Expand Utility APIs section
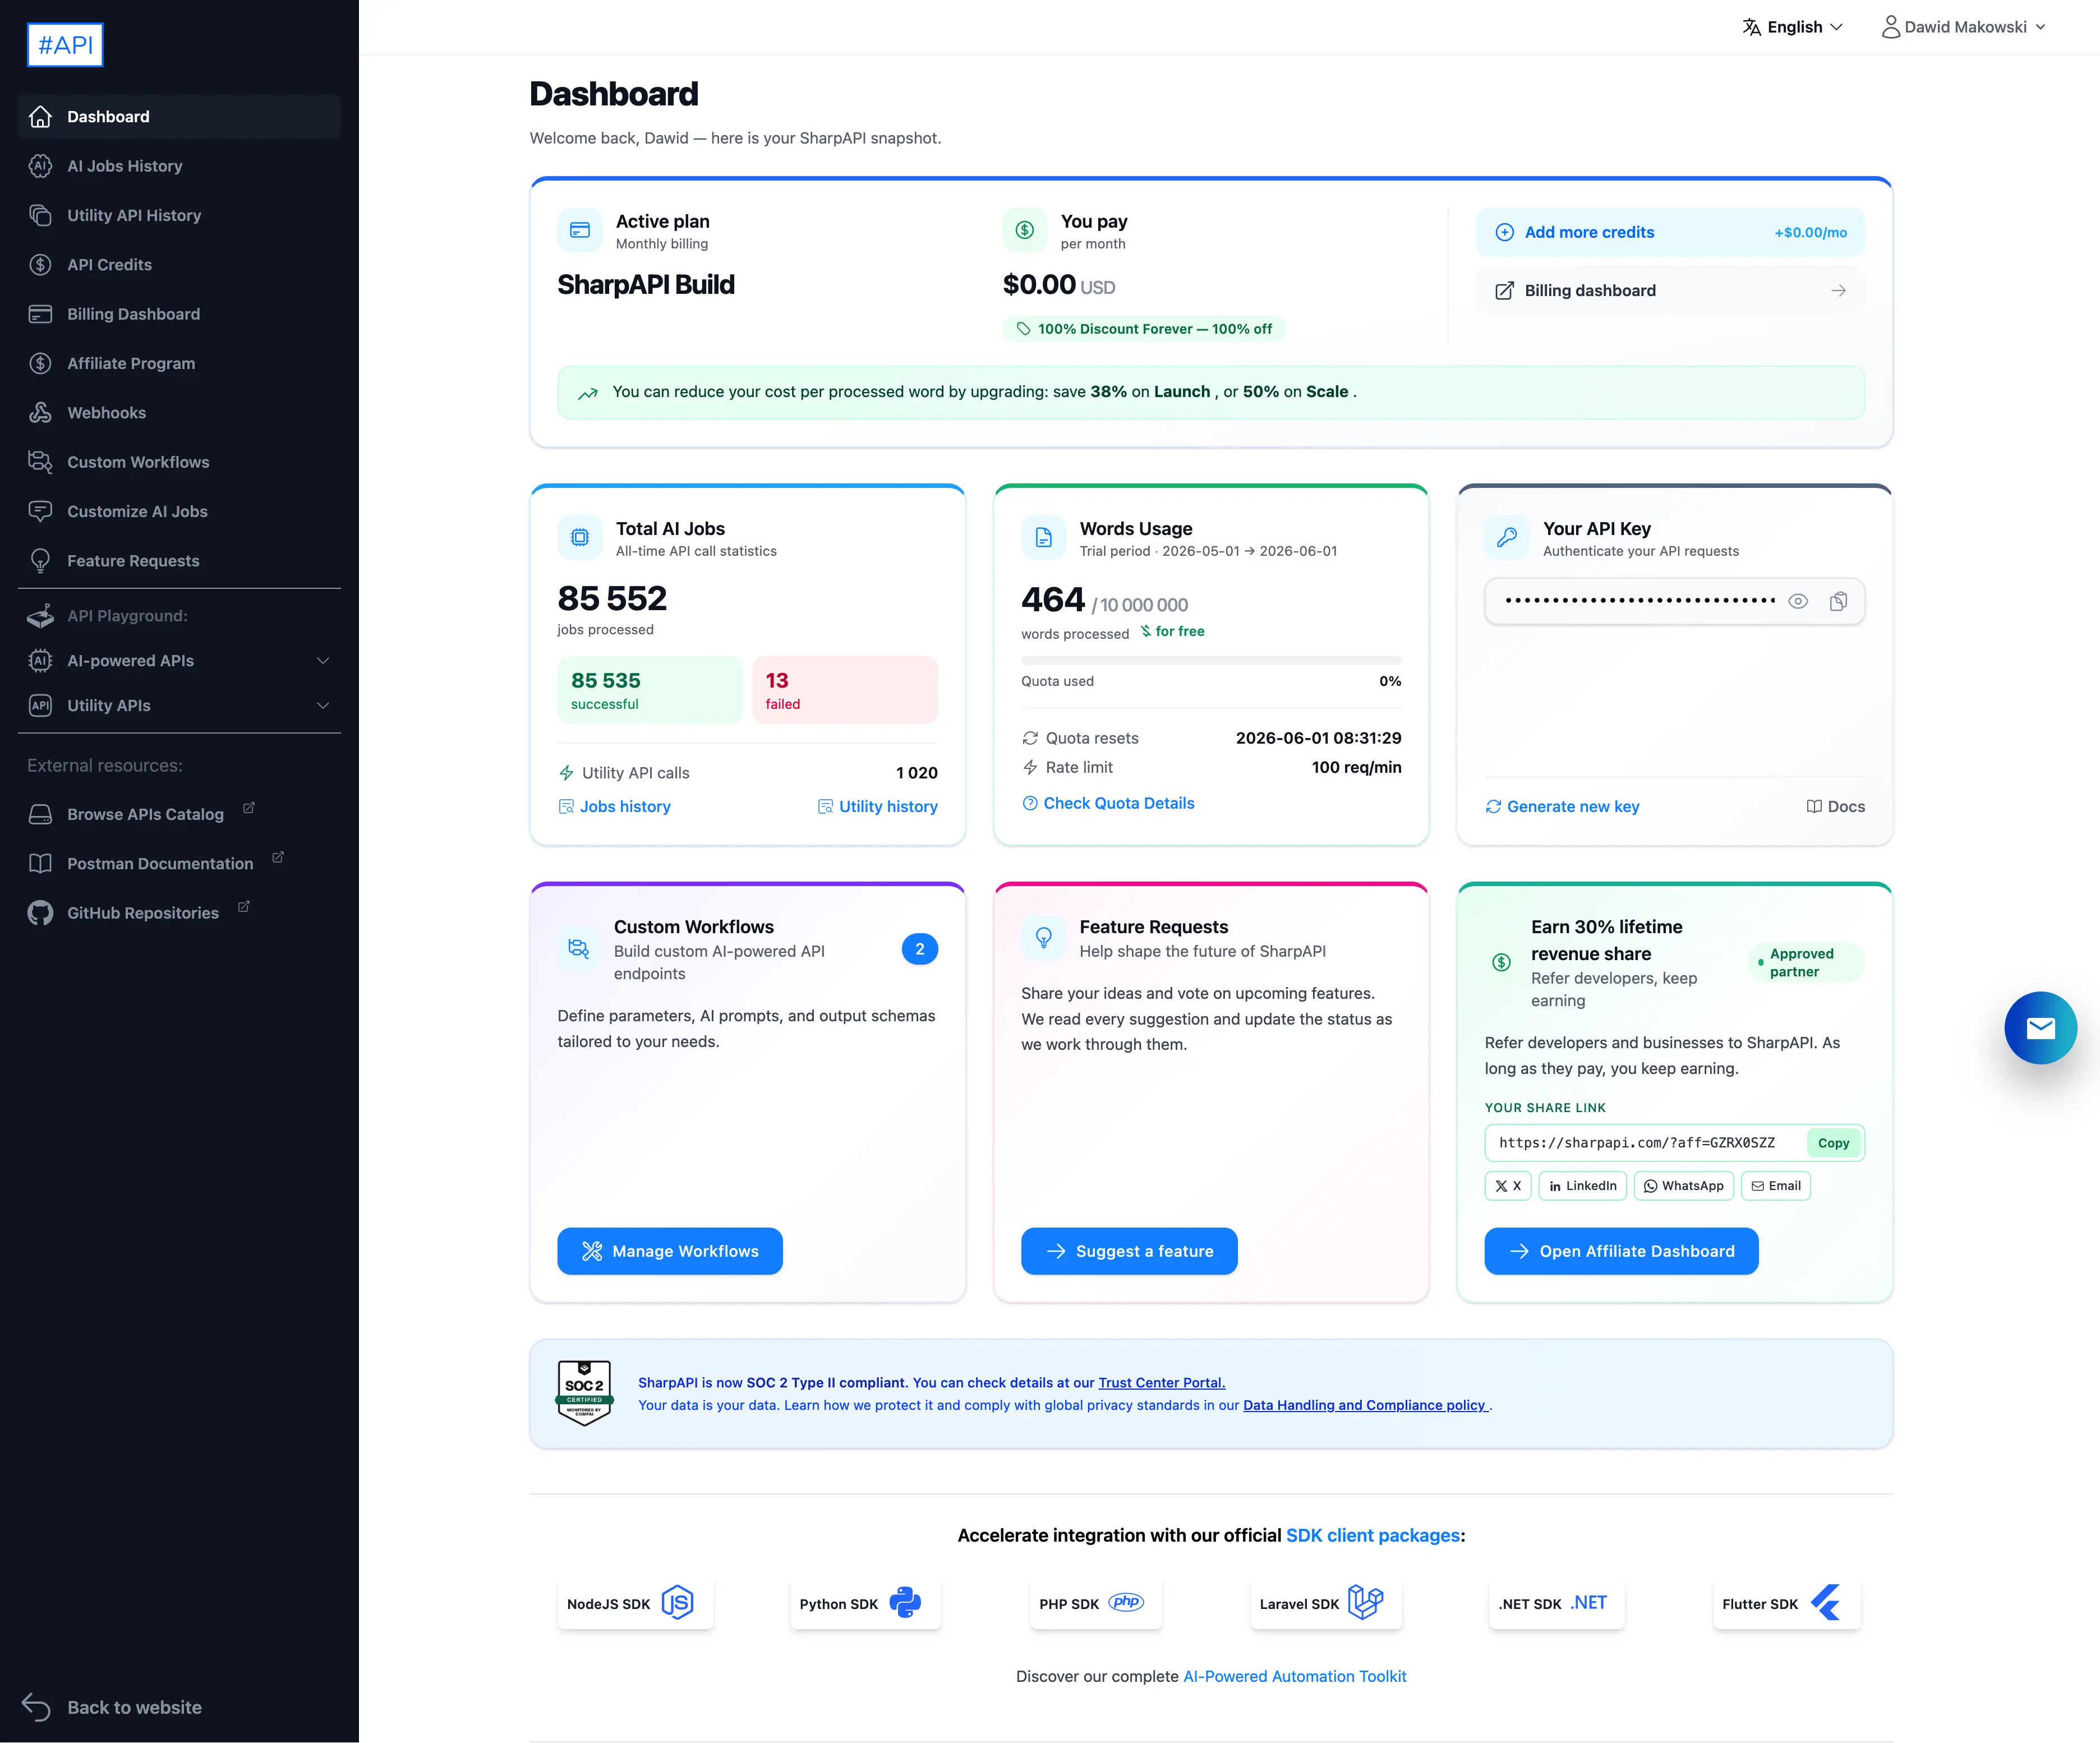The image size is (2100, 1743). 179,706
